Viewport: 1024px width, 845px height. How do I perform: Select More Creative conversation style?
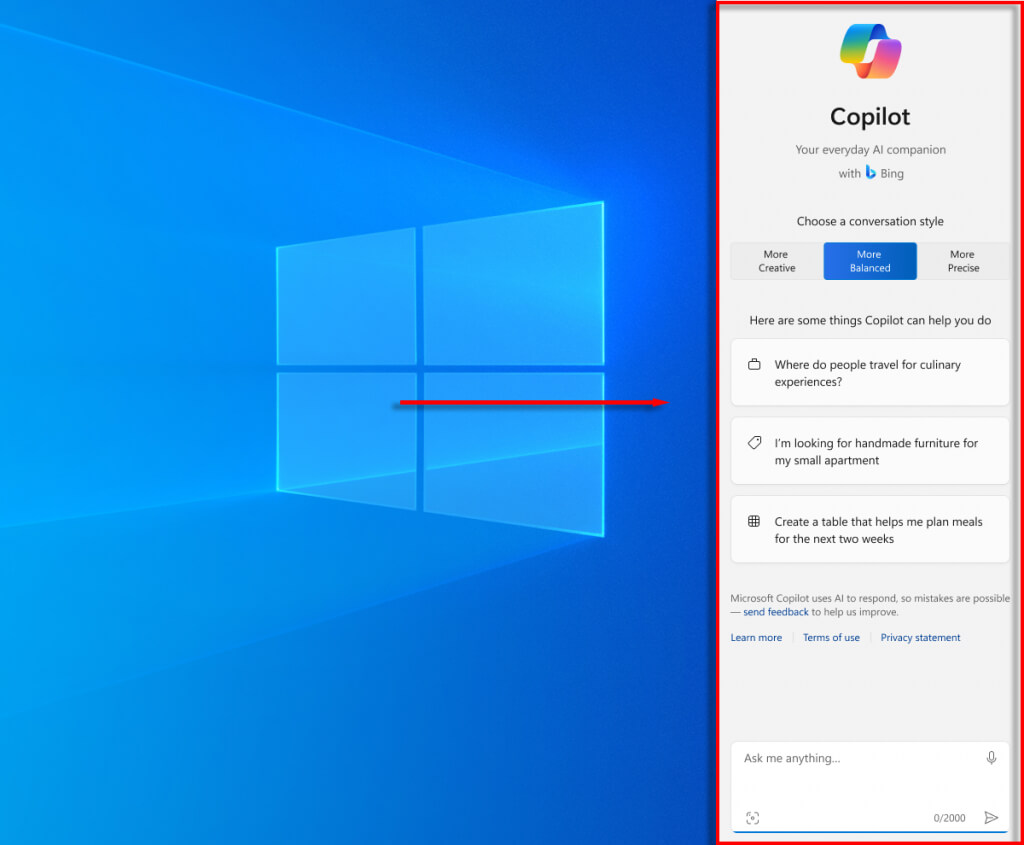776,261
